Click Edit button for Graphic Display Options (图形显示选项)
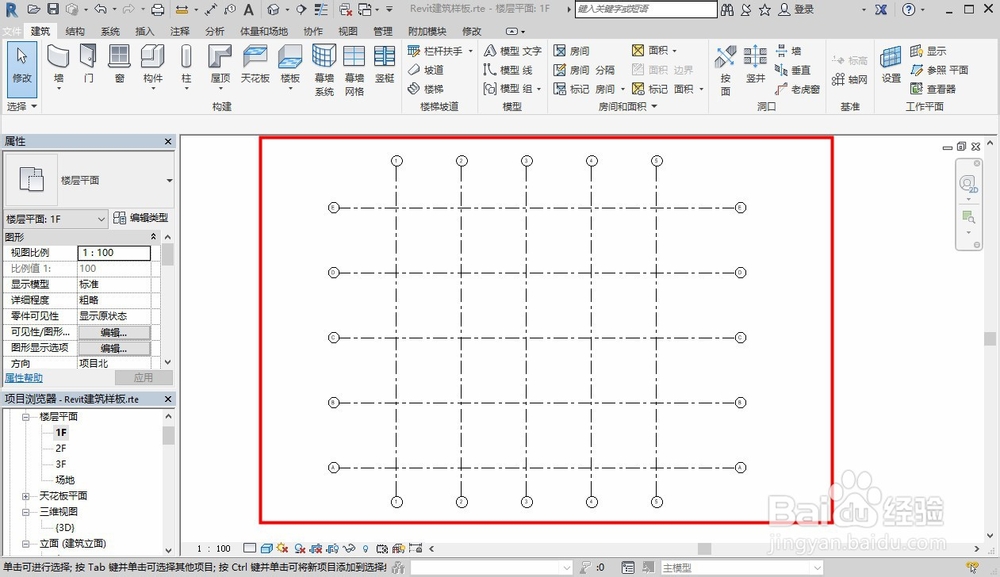The width and height of the screenshot is (1000, 577). coord(114,348)
